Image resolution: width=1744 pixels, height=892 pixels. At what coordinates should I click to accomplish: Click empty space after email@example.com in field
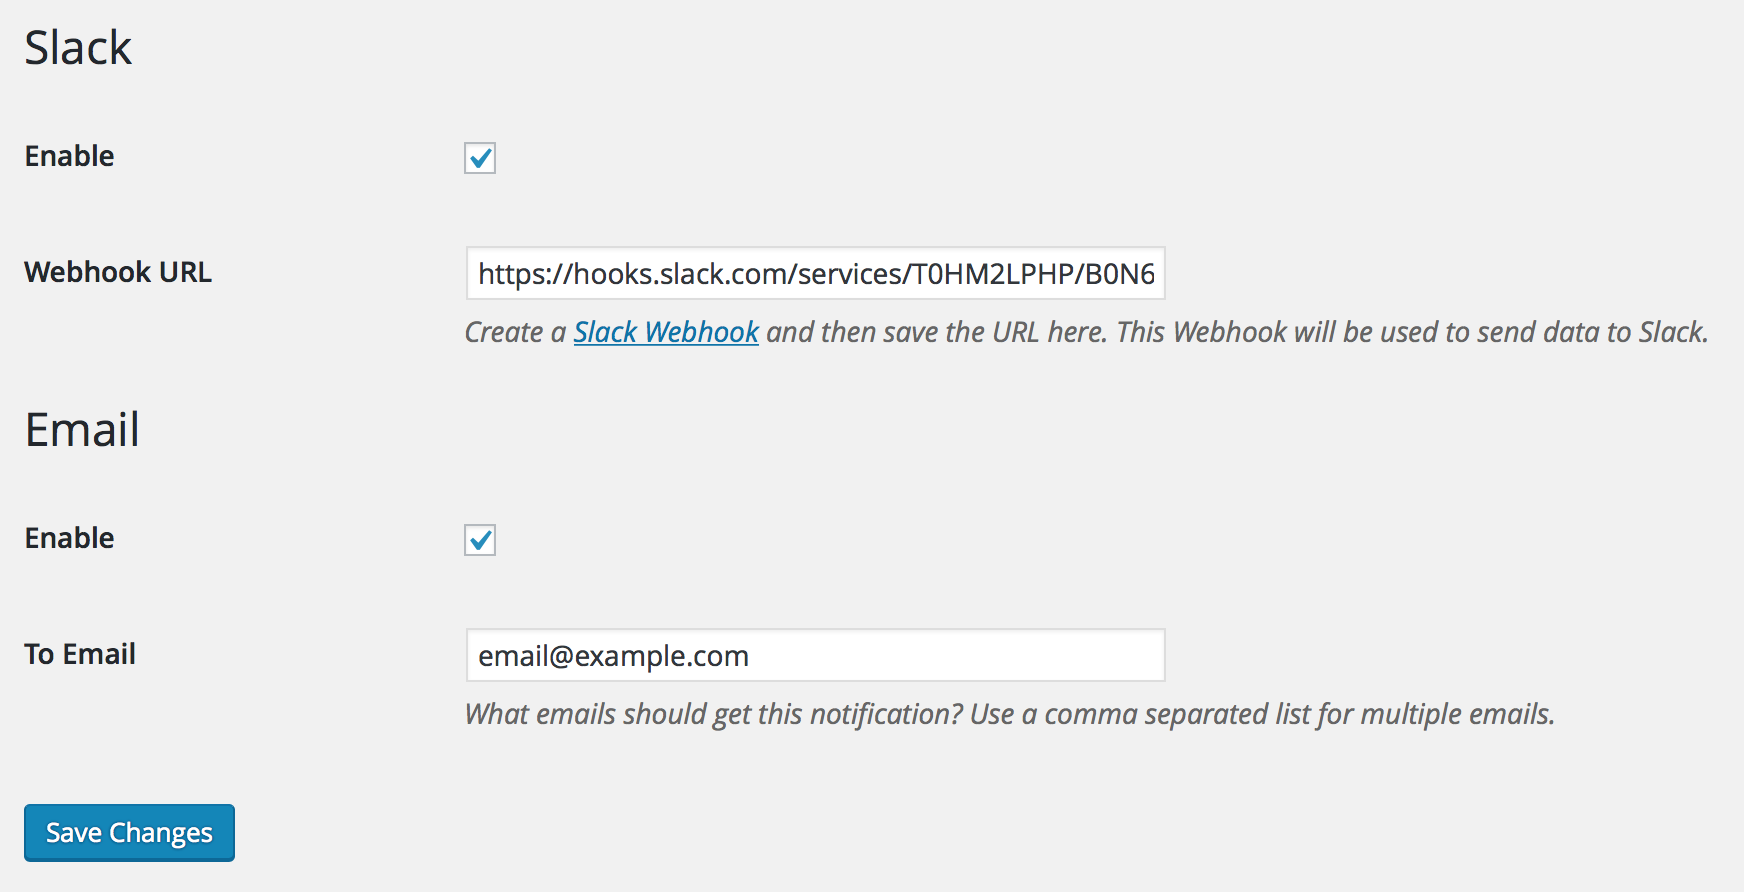point(955,655)
